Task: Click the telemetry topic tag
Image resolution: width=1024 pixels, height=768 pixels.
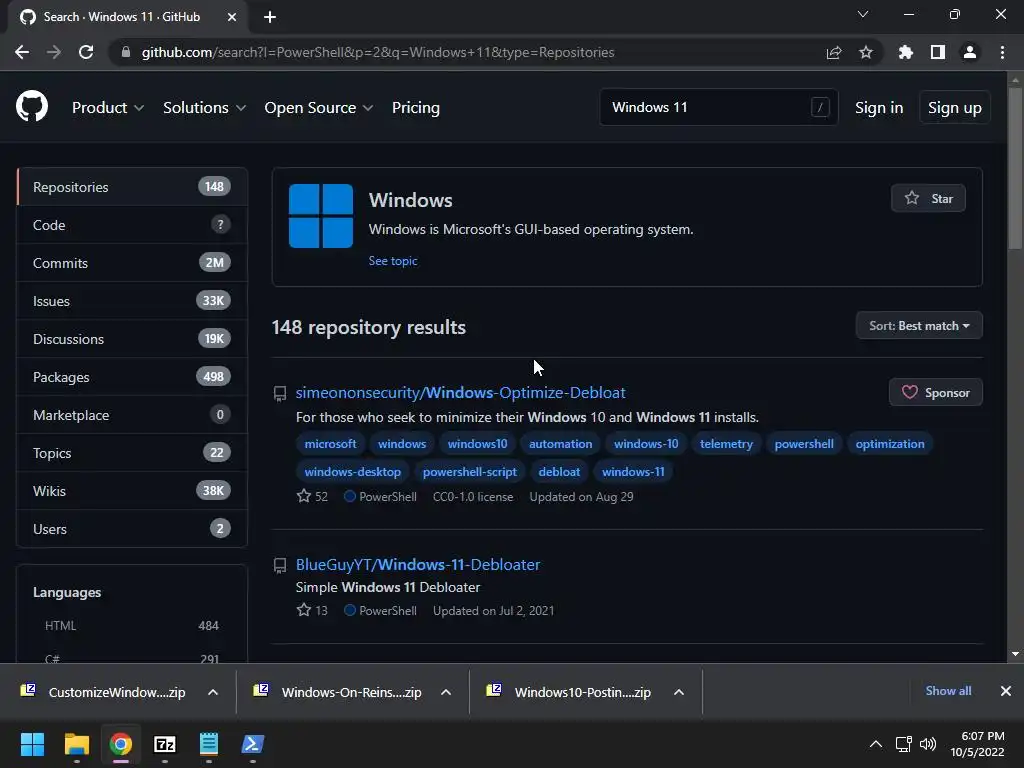Action: pos(726,443)
